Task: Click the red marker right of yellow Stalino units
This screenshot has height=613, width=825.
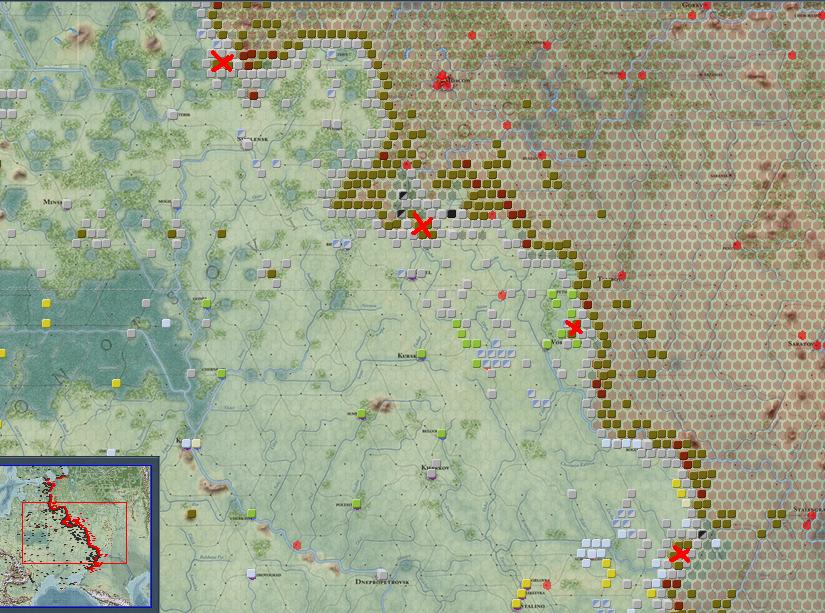Action: tap(547, 585)
